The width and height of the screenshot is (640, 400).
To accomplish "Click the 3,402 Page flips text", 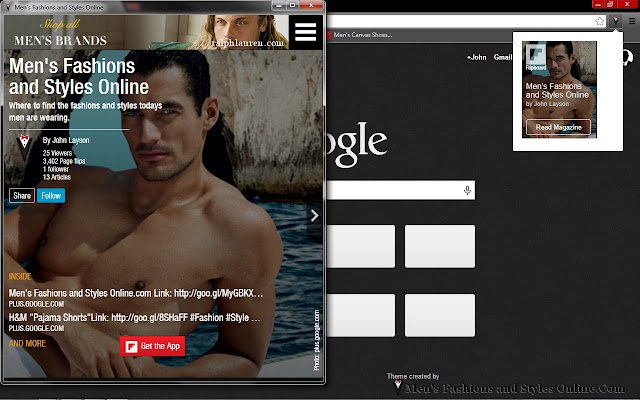I will coord(64,161).
